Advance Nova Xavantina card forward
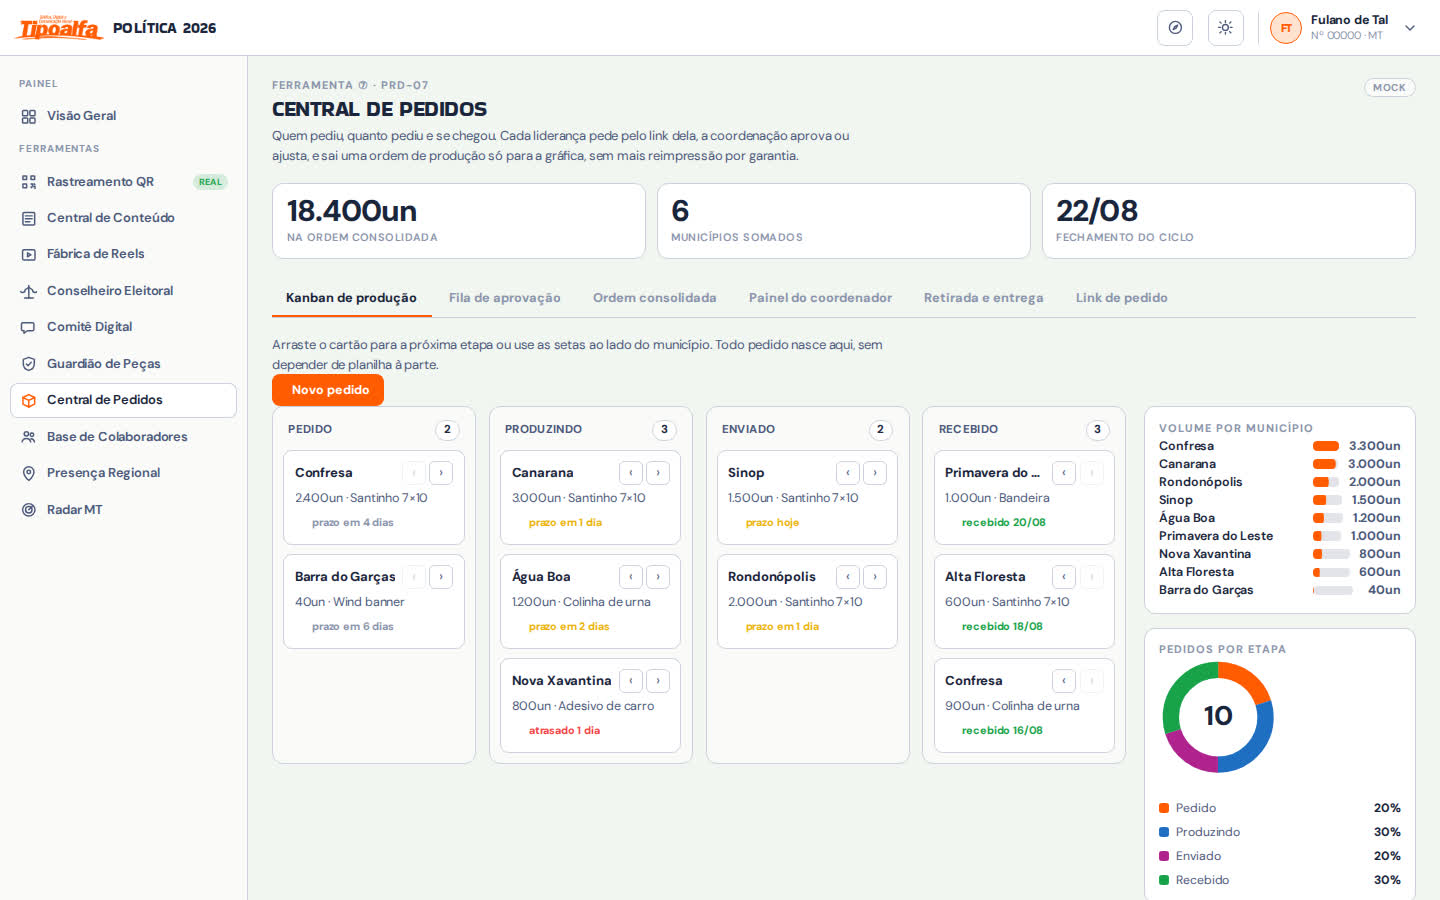Screen dimensions: 1440x900 click(x=658, y=681)
